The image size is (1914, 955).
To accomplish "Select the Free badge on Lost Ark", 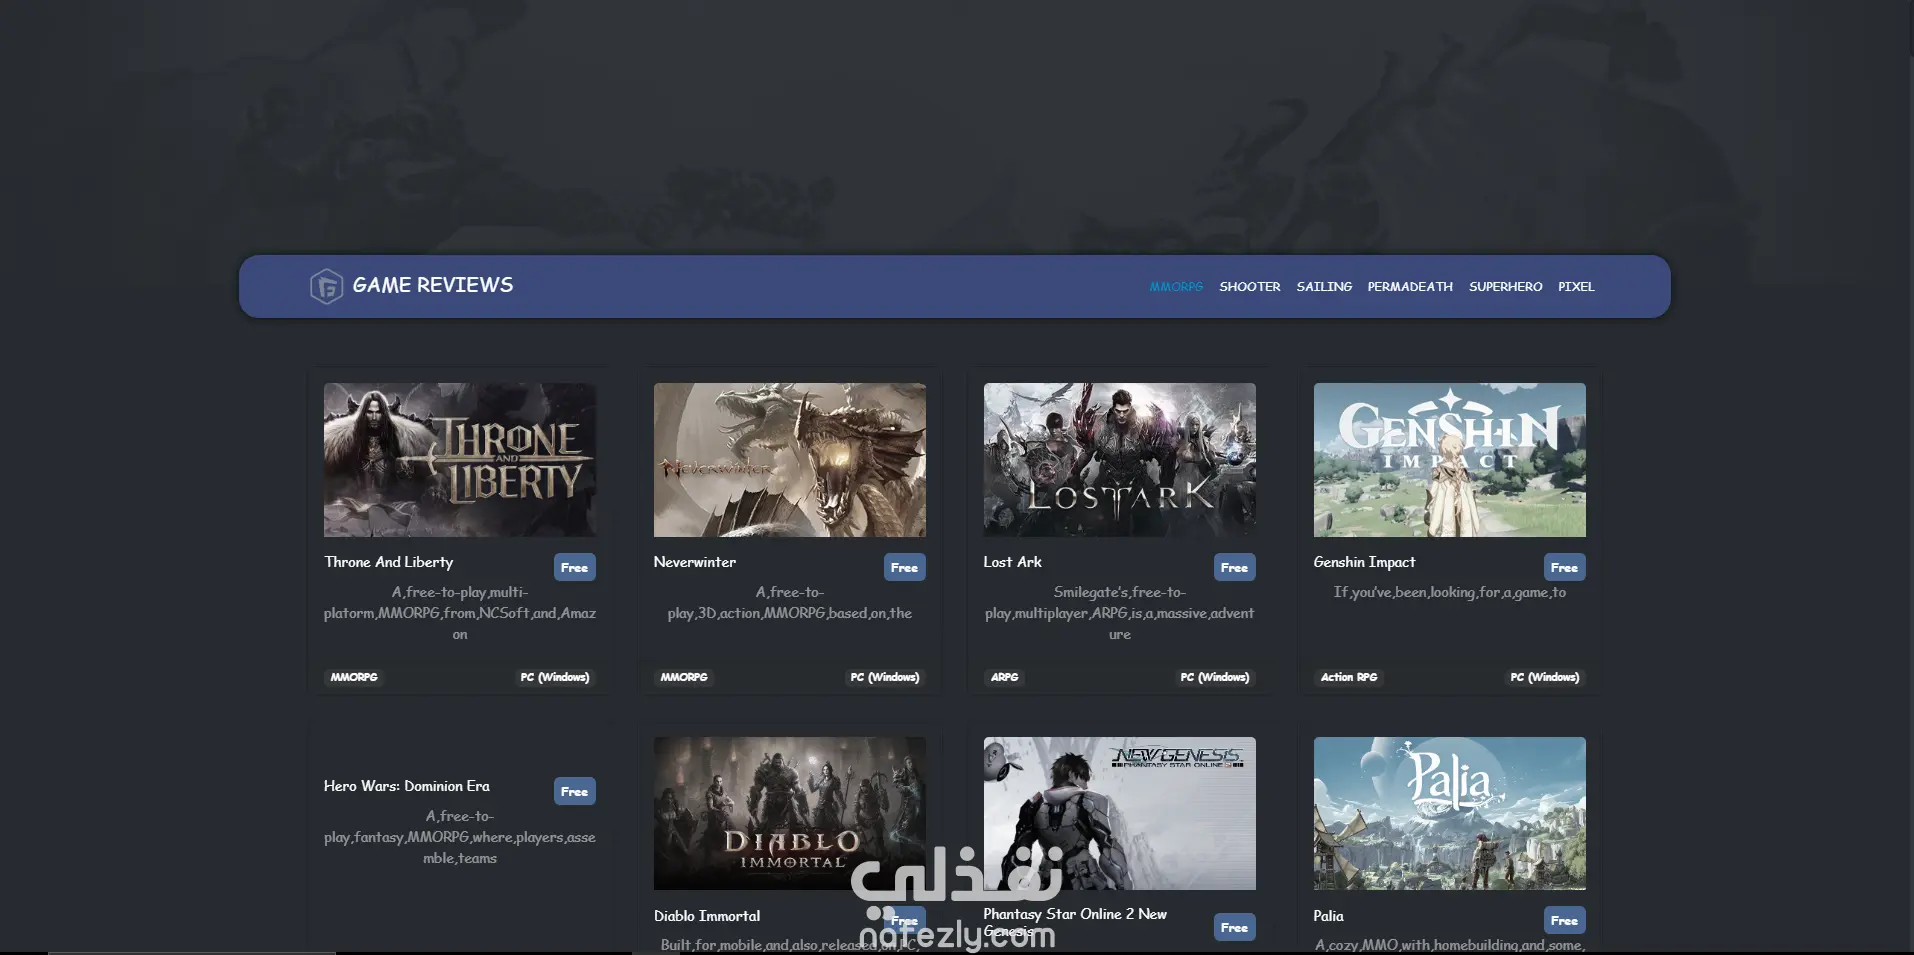I will click(1235, 567).
